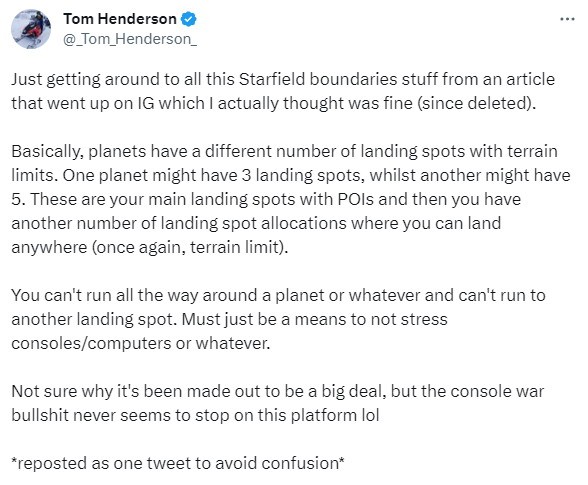588x485 pixels.
Task: Click the word "IG" in the first paragraph
Action: point(146,103)
